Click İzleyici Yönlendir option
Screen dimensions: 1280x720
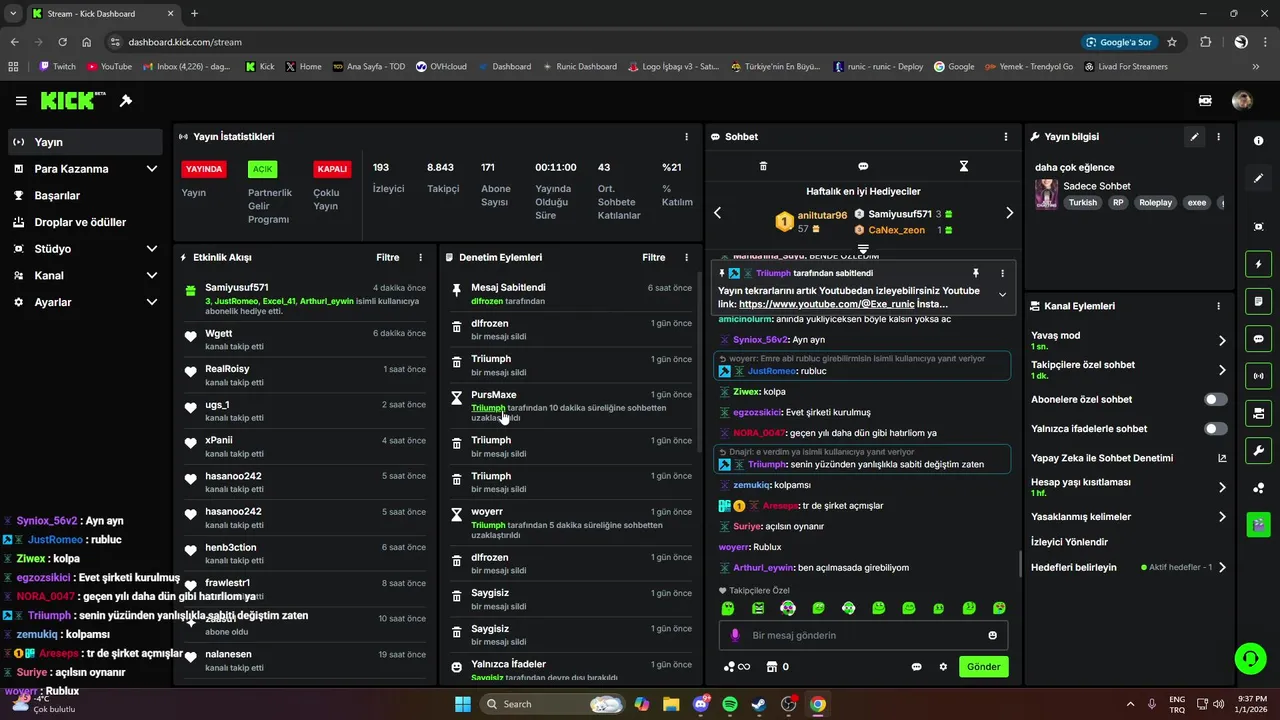pos(1069,542)
